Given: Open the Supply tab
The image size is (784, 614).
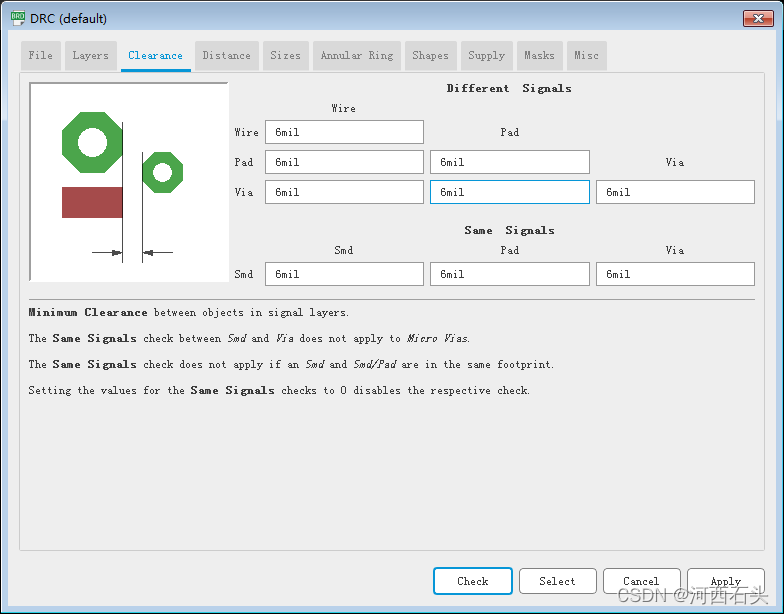Looking at the screenshot, I should pos(486,56).
